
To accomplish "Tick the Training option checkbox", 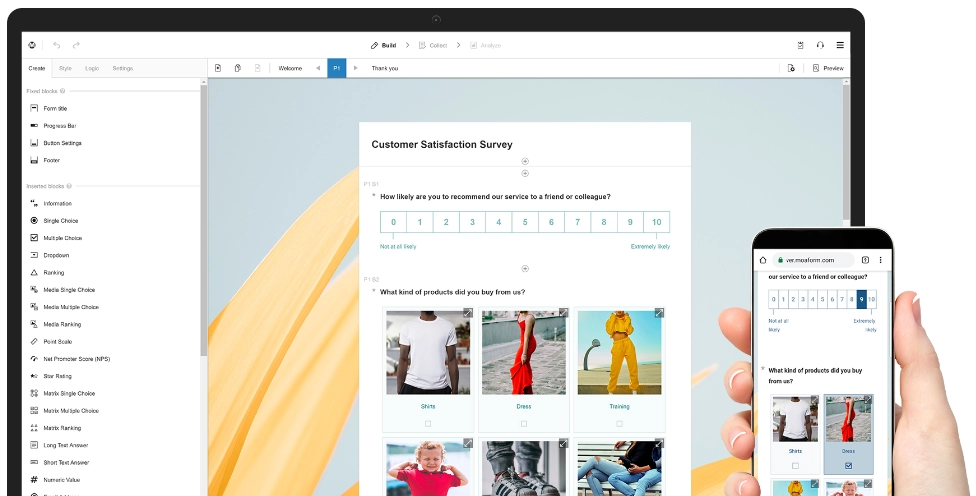I will [x=619, y=423].
